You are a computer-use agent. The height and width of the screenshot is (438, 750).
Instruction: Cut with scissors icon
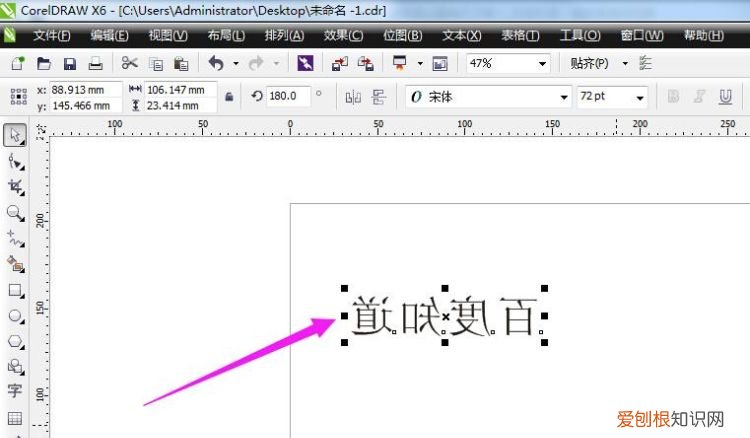coord(129,63)
